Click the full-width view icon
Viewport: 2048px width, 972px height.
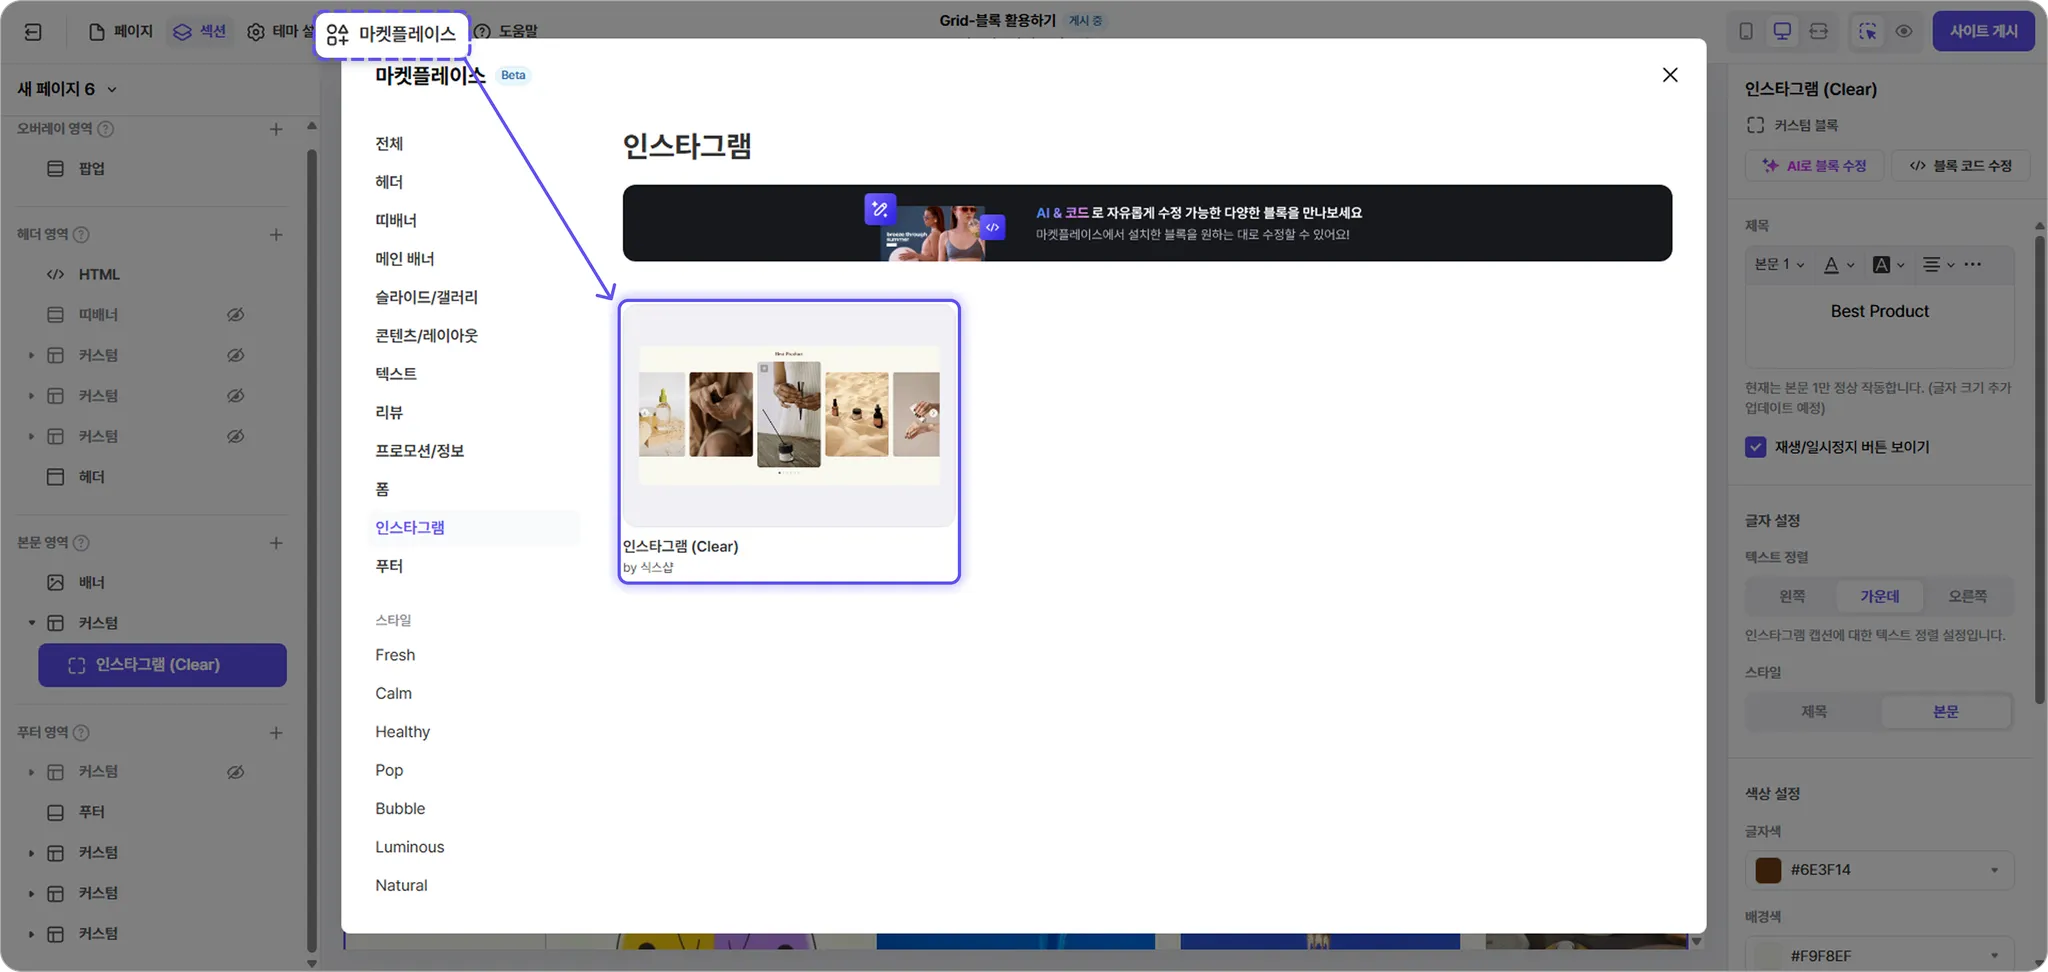point(1819,32)
